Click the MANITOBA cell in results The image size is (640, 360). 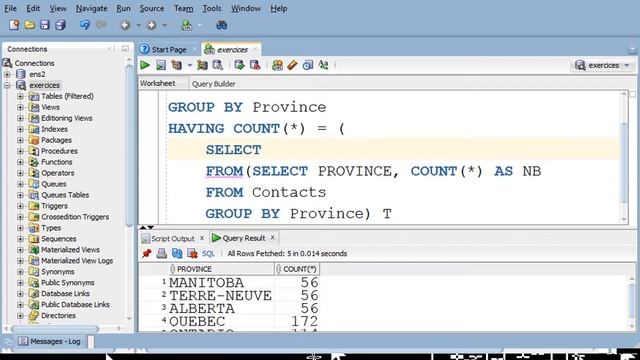click(x=221, y=282)
